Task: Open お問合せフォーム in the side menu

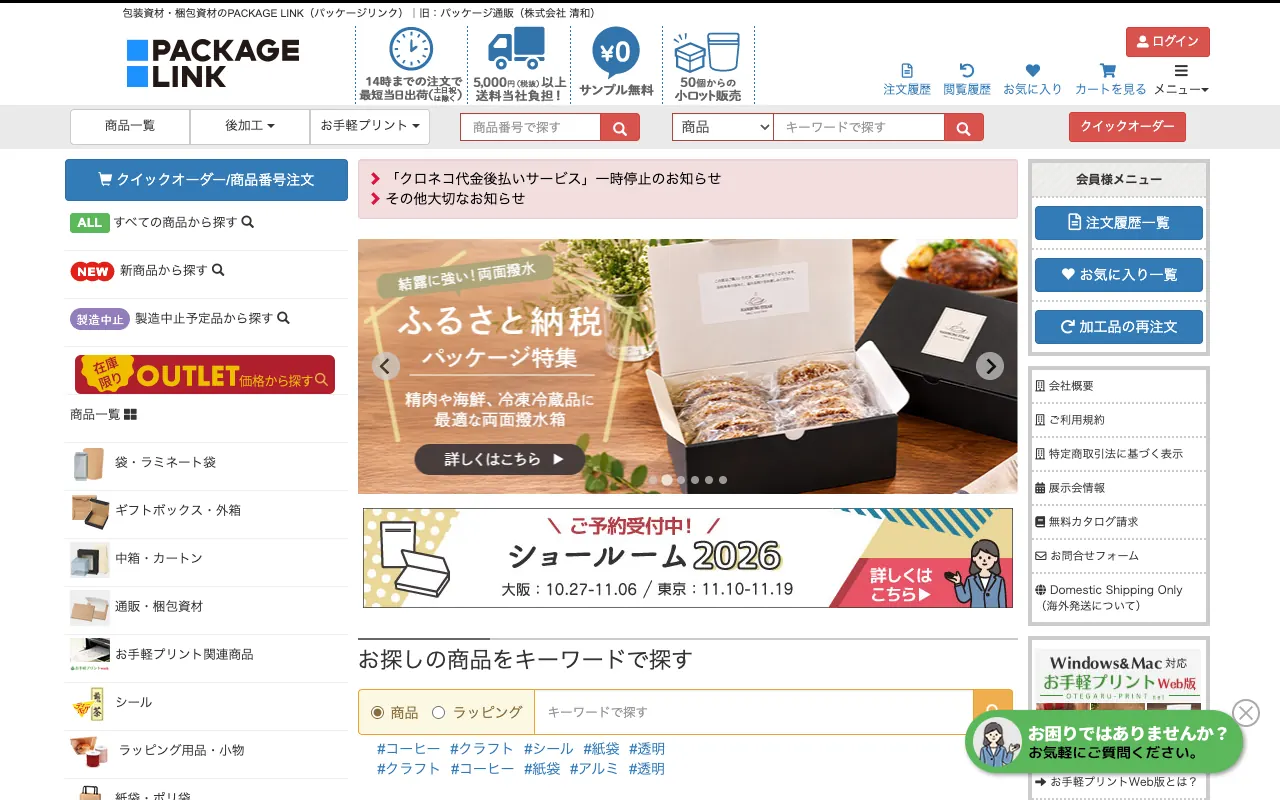Action: click(x=1087, y=556)
